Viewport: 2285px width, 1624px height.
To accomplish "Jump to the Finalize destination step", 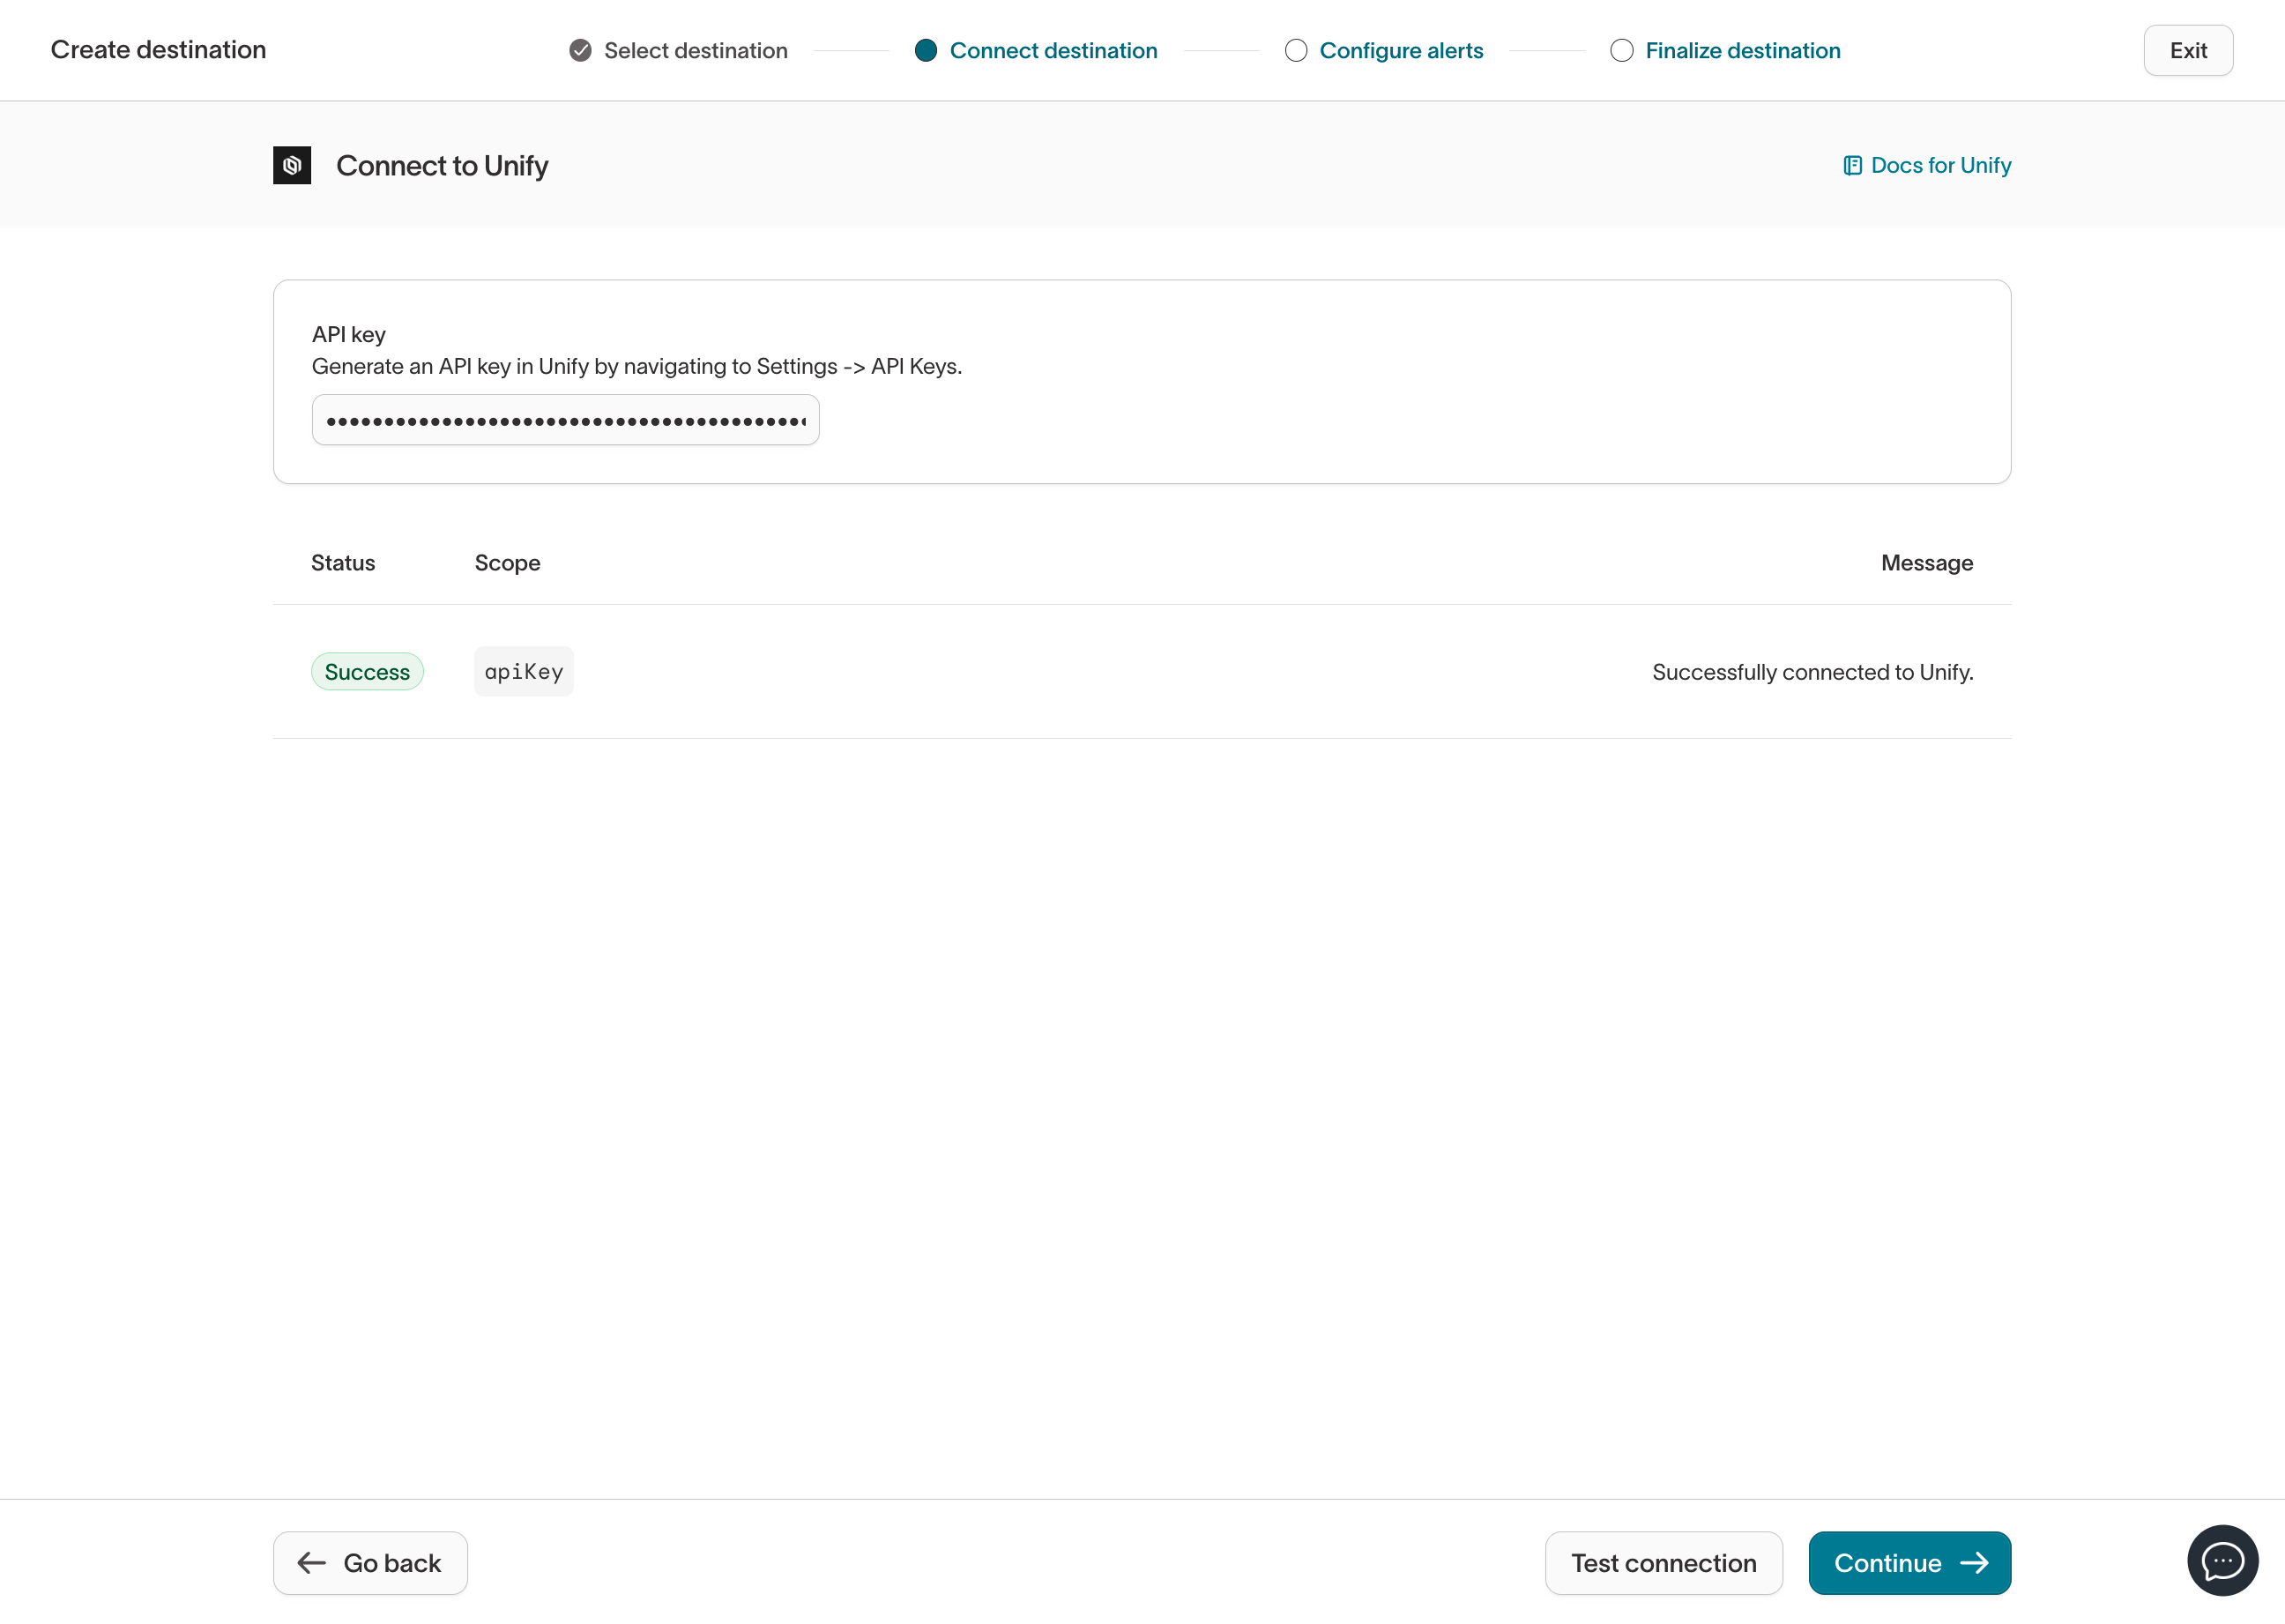I will coord(1742,50).
